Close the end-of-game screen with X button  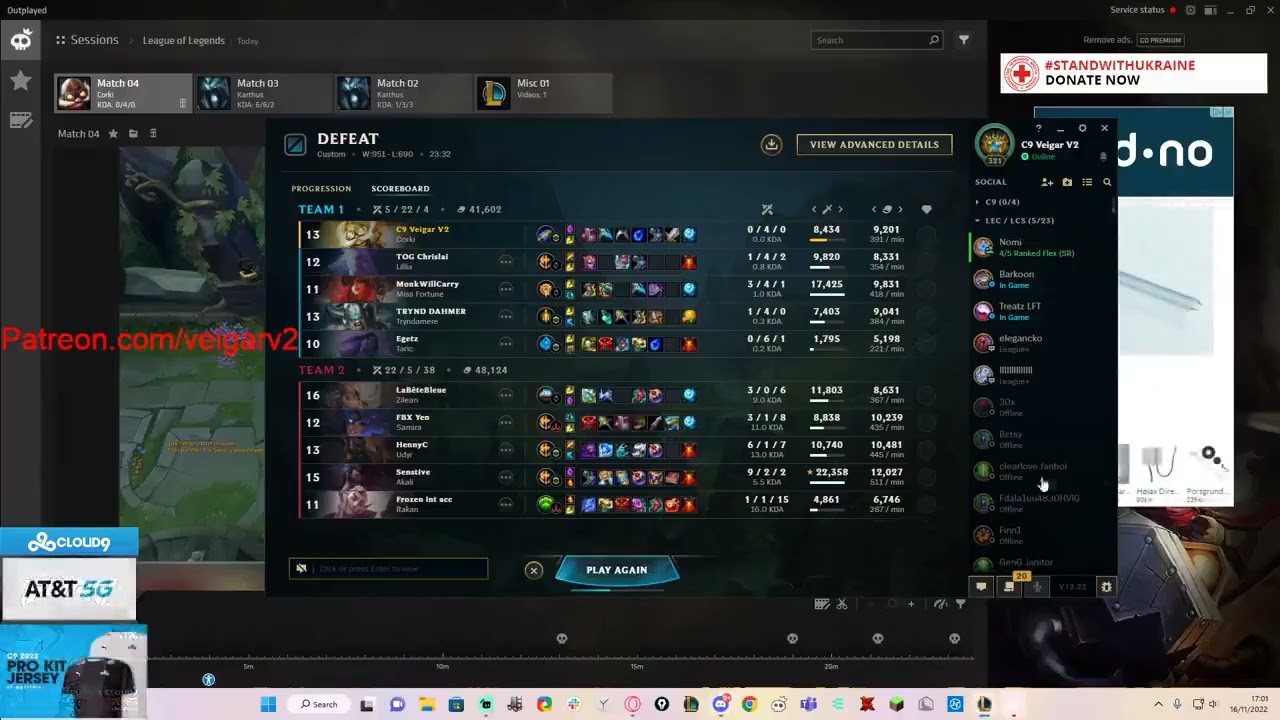[534, 570]
